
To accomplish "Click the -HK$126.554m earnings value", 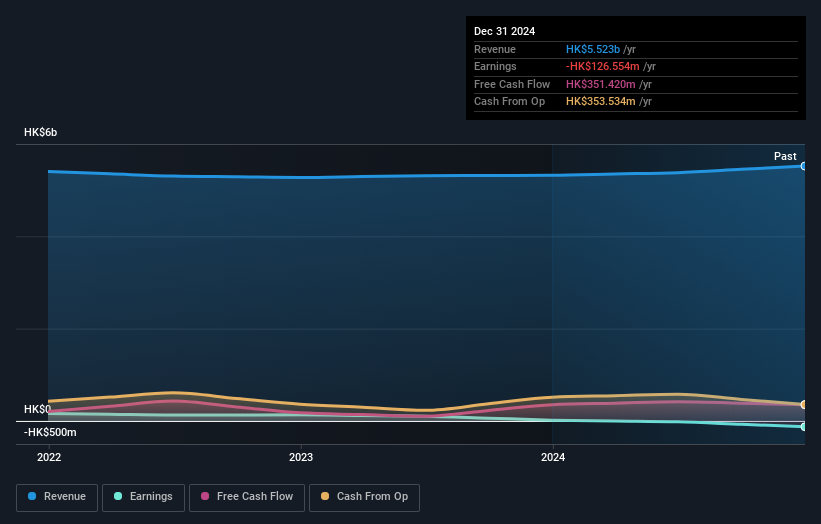I will click(x=602, y=66).
